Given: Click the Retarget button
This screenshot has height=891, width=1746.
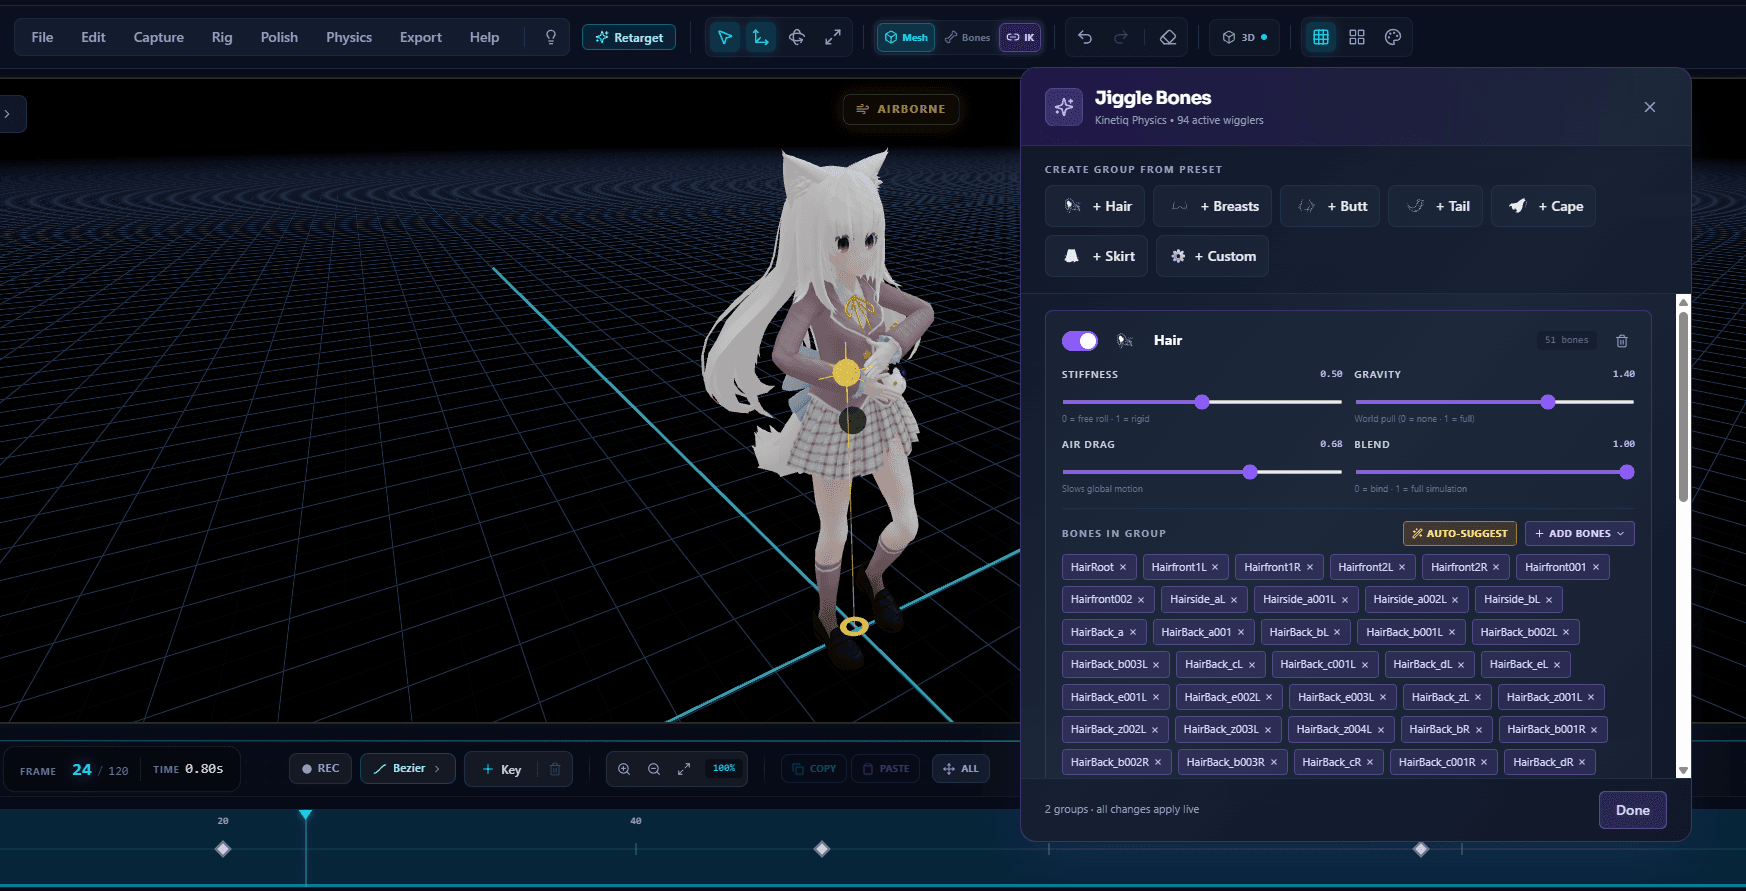Looking at the screenshot, I should pyautogui.click(x=629, y=37).
